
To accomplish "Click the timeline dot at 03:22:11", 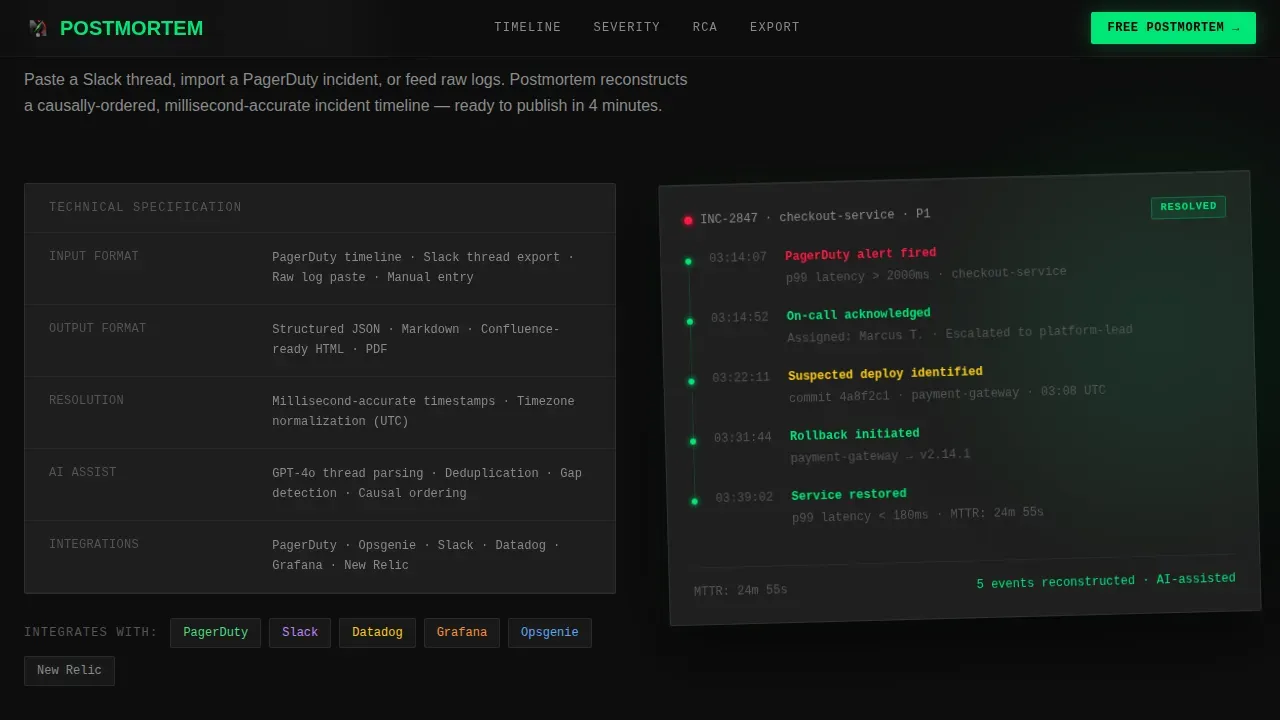I will point(691,381).
